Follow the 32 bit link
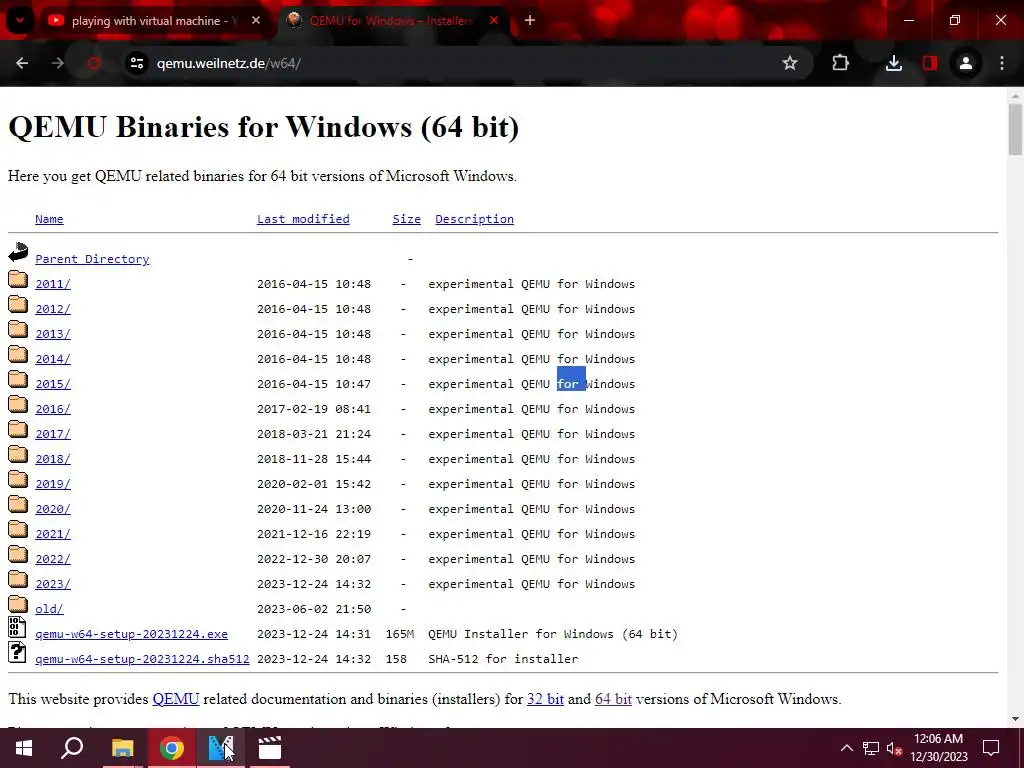Image resolution: width=1024 pixels, height=768 pixels. tap(545, 699)
